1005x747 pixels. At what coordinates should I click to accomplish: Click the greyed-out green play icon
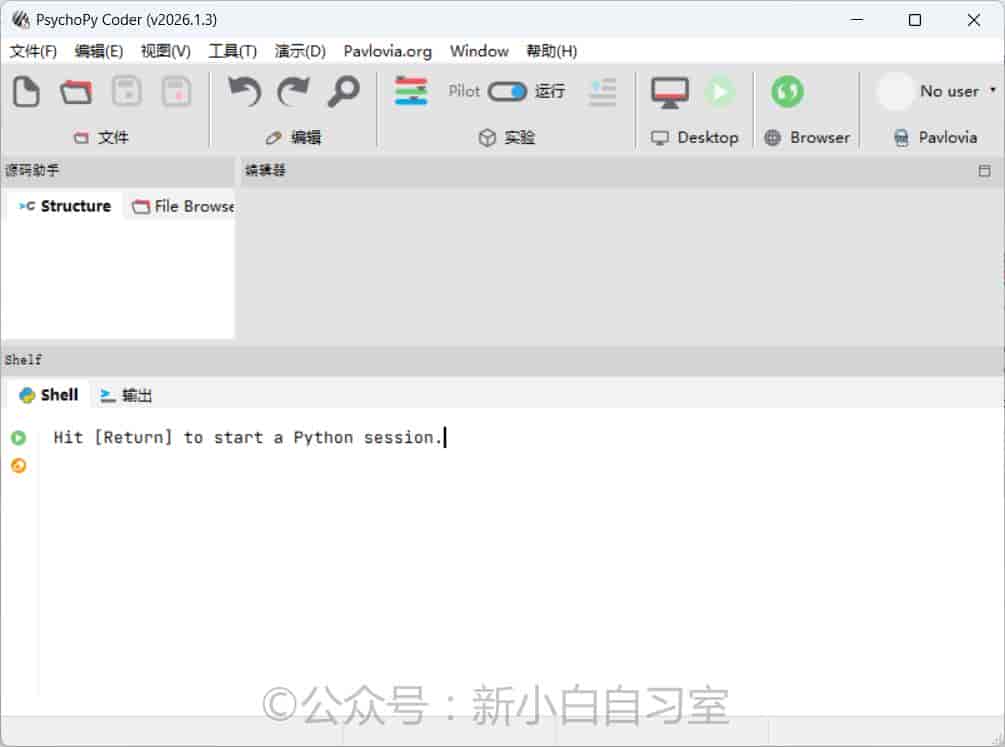[720, 92]
